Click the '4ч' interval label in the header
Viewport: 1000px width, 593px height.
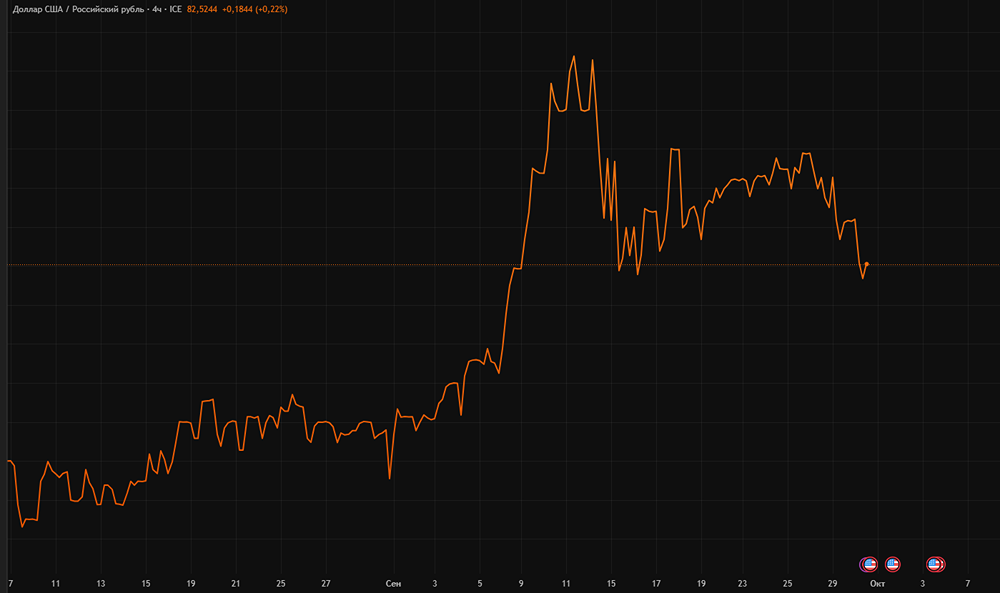(157, 10)
